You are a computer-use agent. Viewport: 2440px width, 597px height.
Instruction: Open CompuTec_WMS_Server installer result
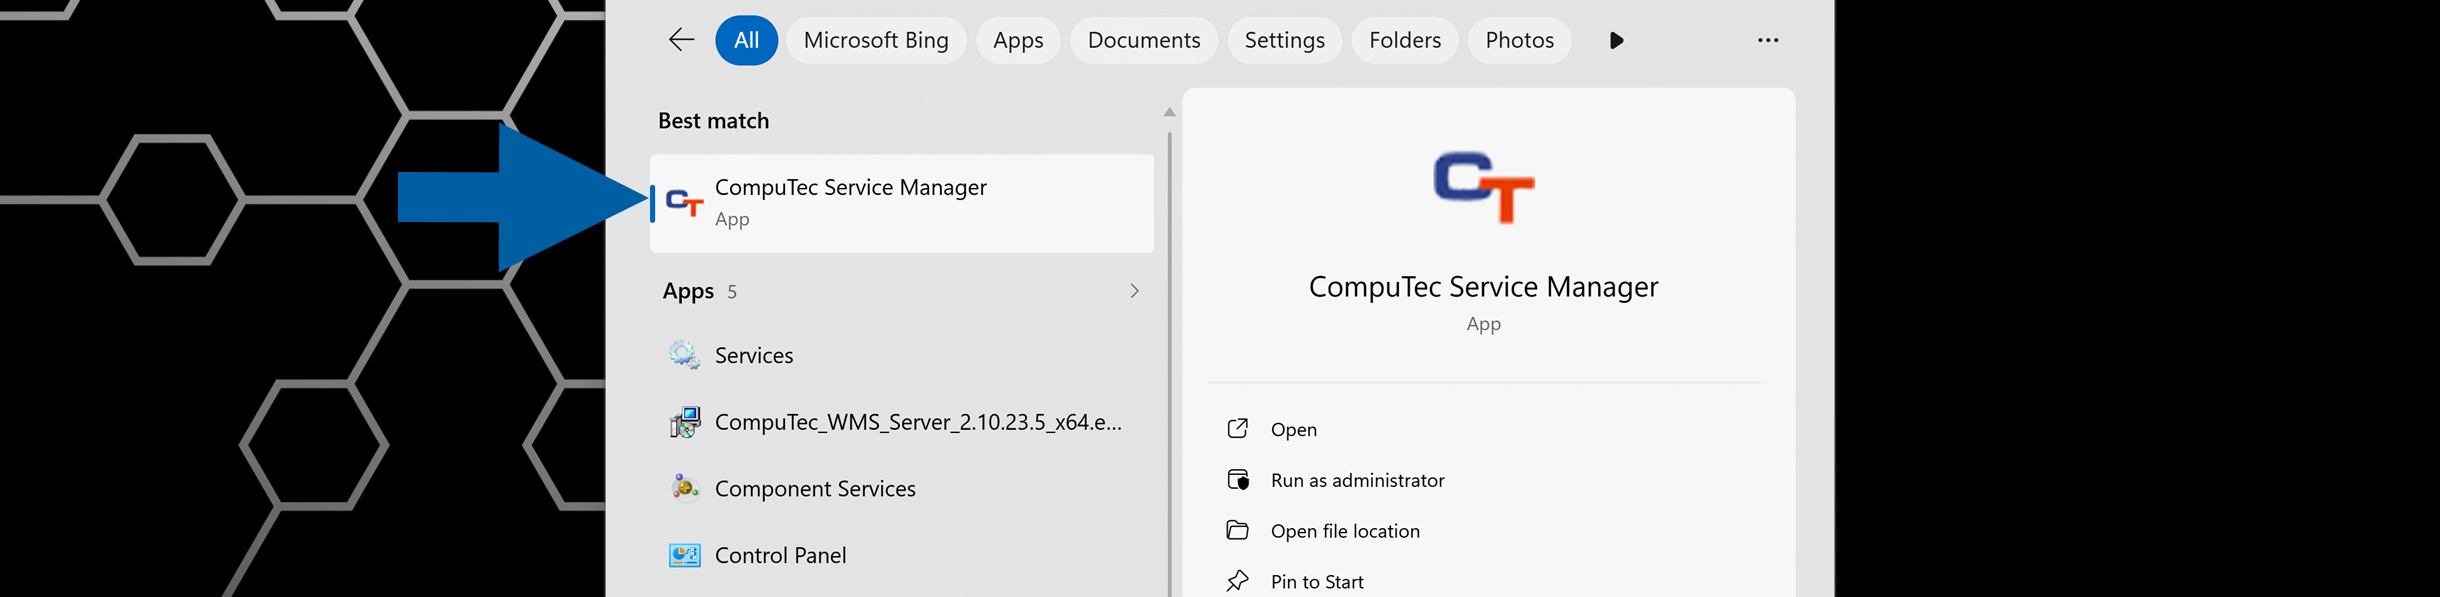click(902, 422)
